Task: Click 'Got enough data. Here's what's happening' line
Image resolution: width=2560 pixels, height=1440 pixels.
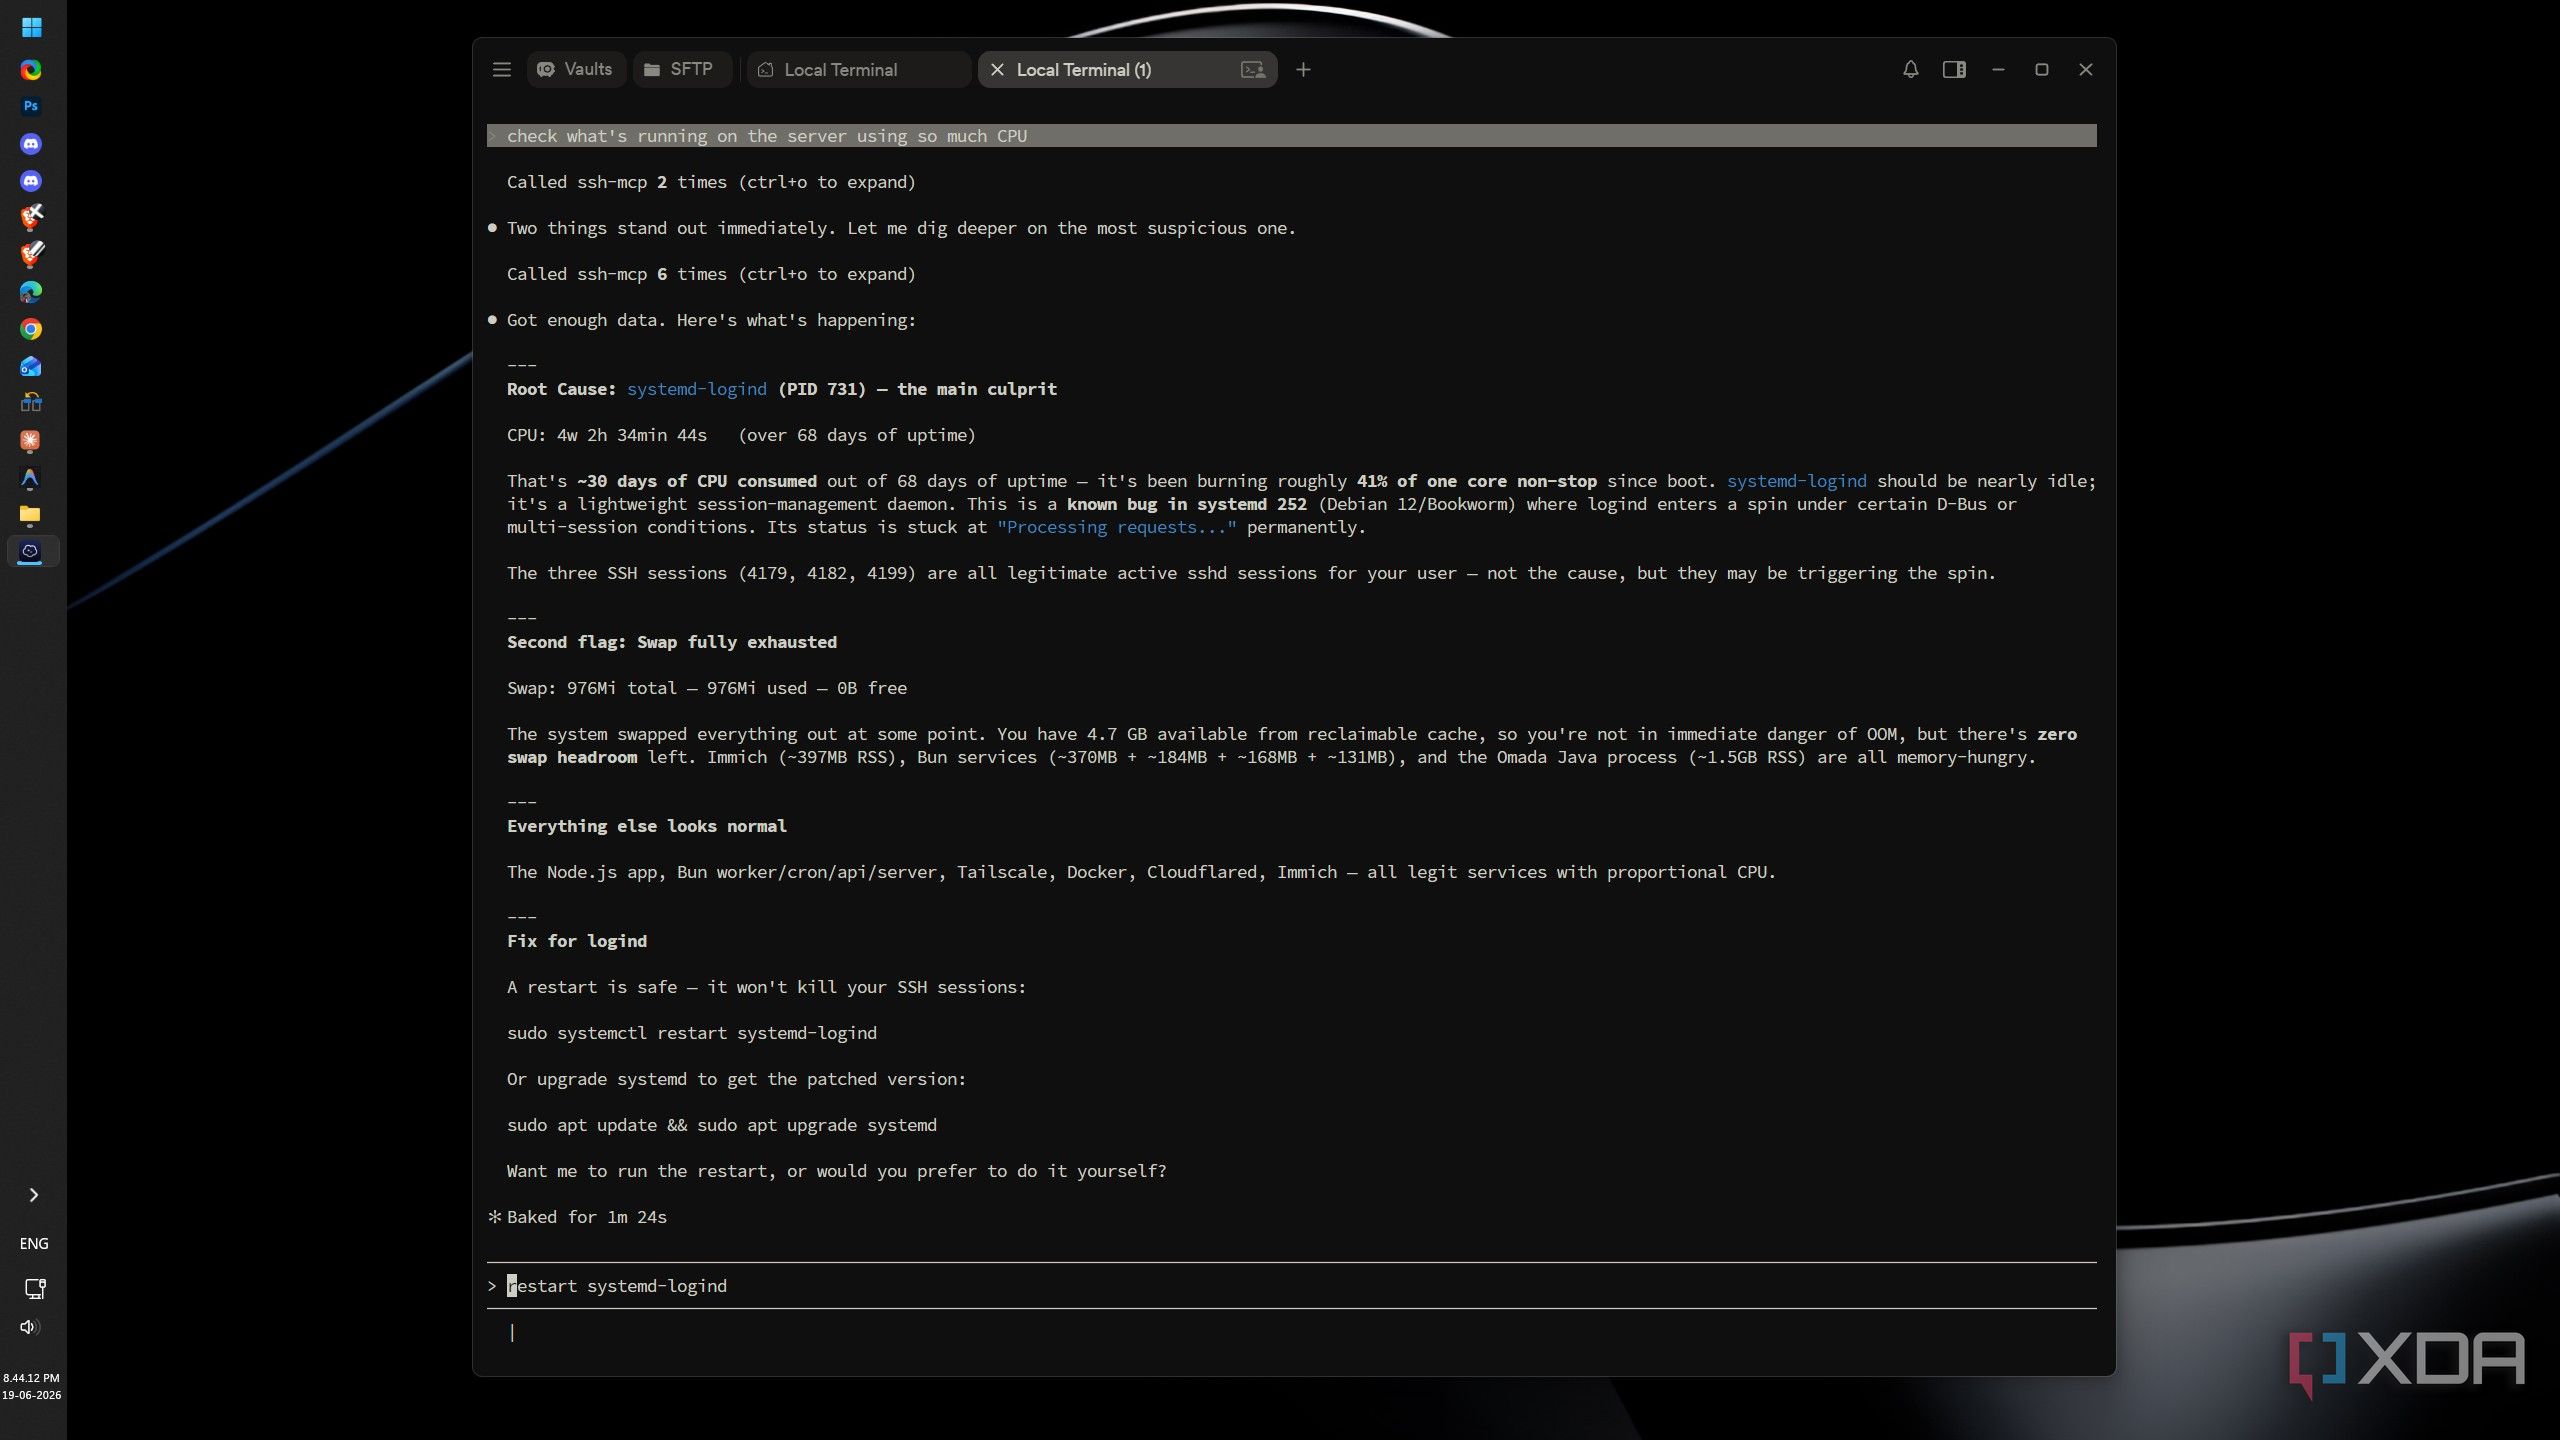Action: (x=710, y=320)
